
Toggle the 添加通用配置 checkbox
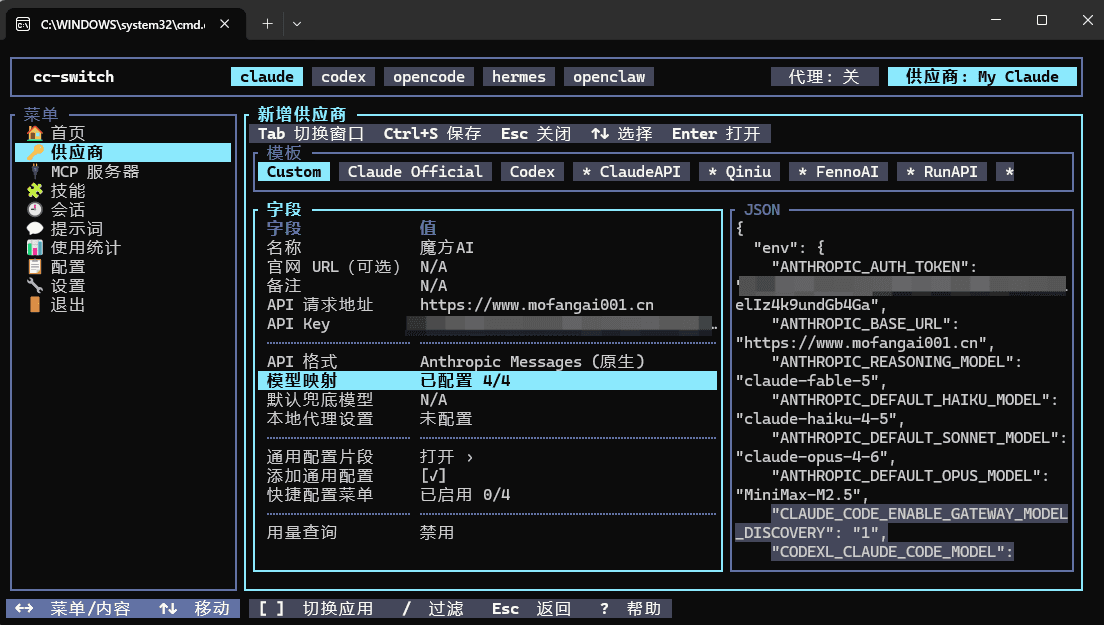point(433,476)
